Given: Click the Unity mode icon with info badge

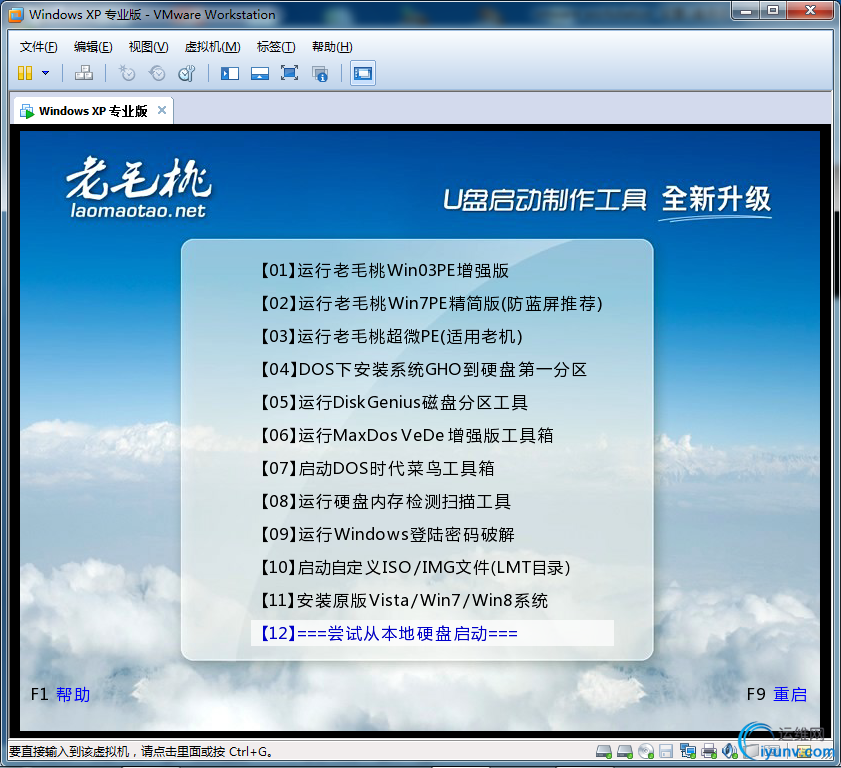Looking at the screenshot, I should pyautogui.click(x=320, y=73).
